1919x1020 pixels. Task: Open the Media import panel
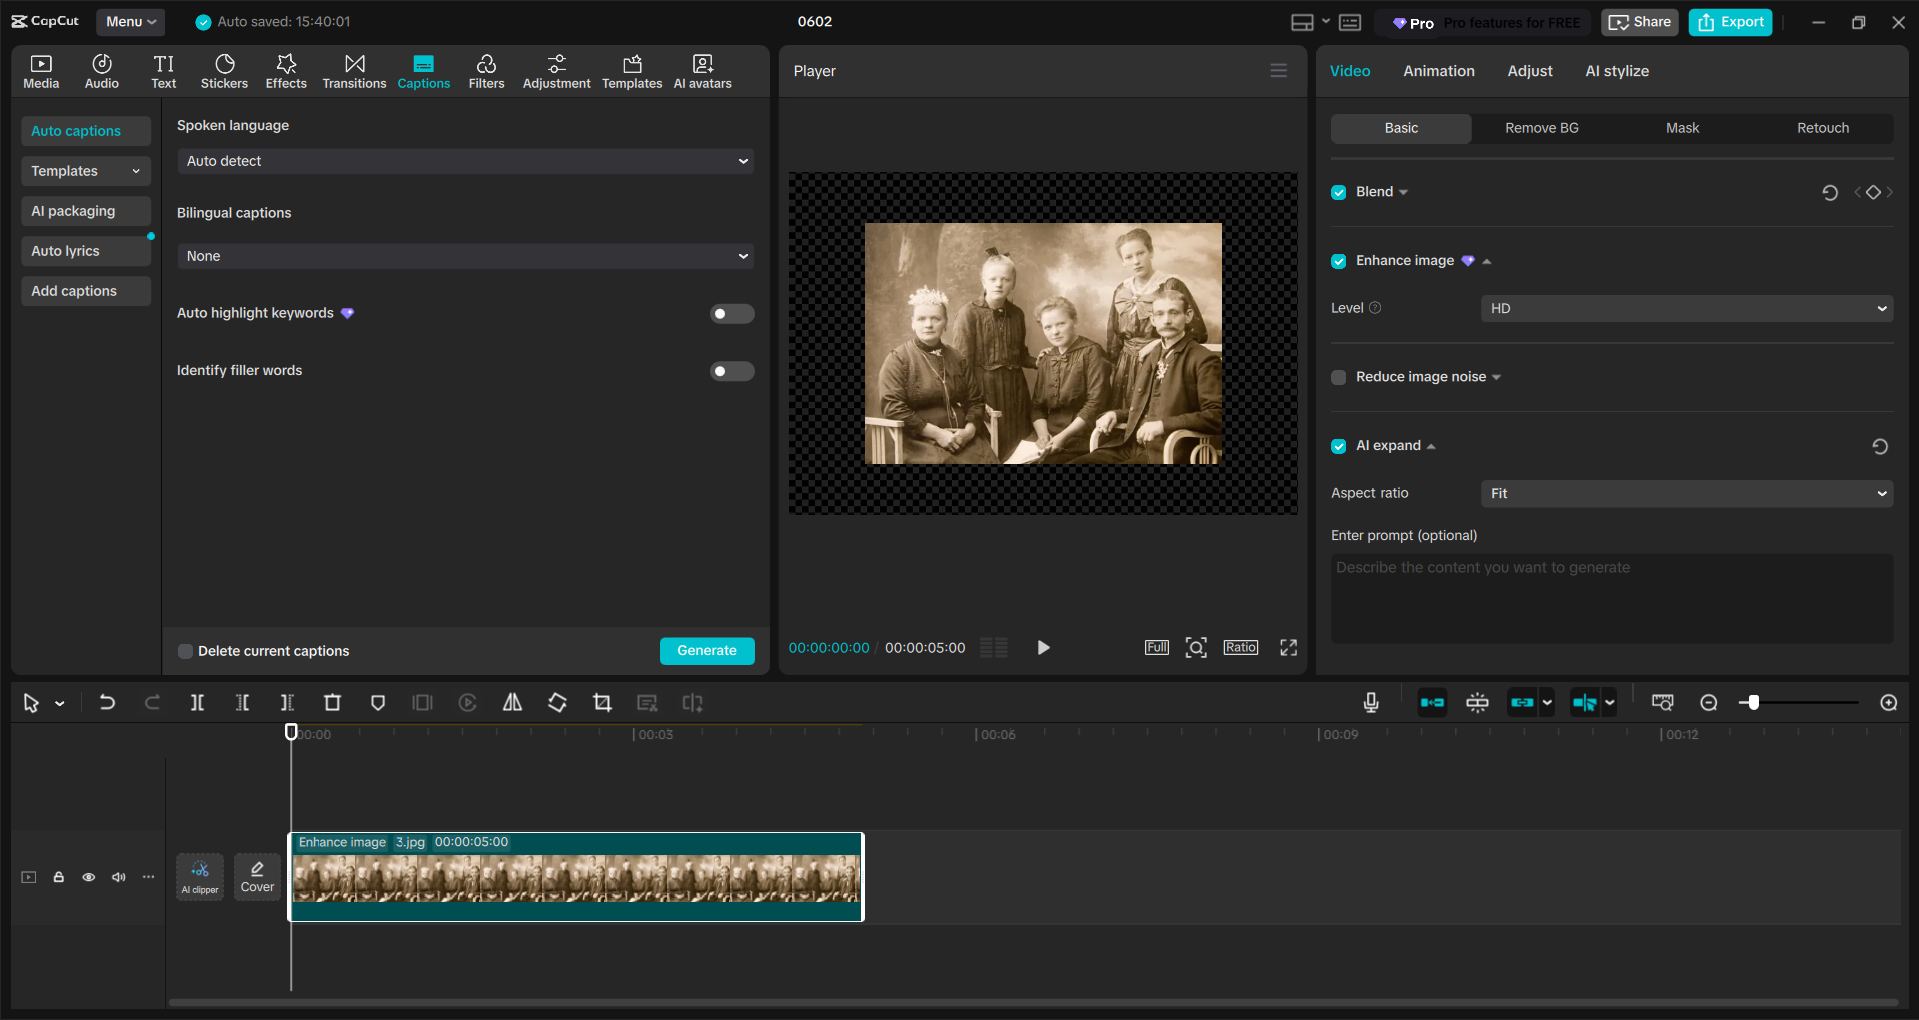click(x=40, y=70)
